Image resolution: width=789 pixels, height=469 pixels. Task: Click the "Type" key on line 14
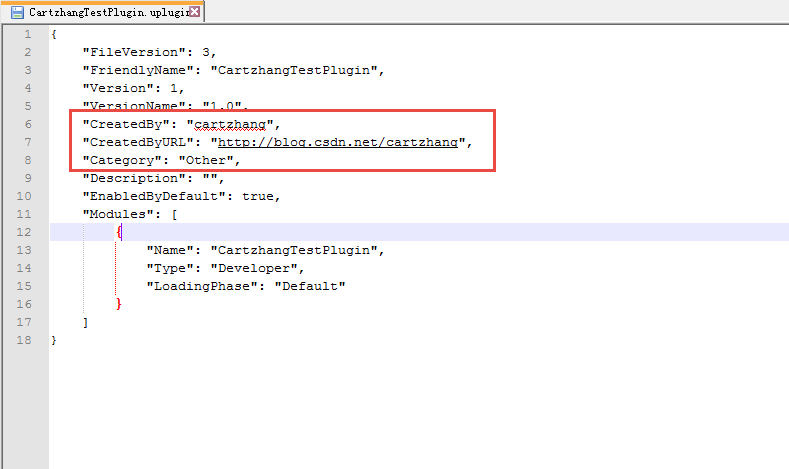(170, 268)
